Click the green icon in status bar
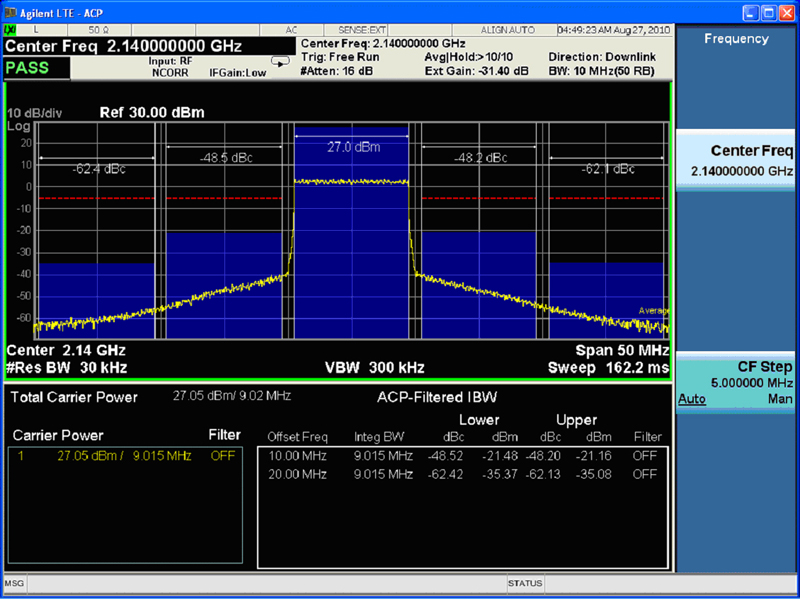Image resolution: width=800 pixels, height=601 pixels. tap(10, 30)
